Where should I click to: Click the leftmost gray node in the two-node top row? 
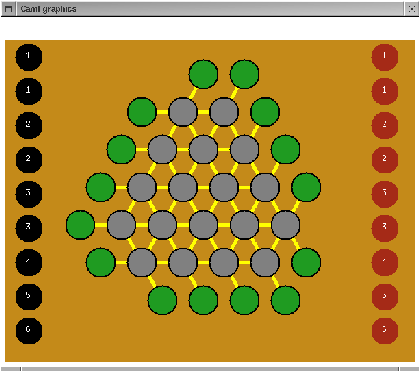pos(183,112)
